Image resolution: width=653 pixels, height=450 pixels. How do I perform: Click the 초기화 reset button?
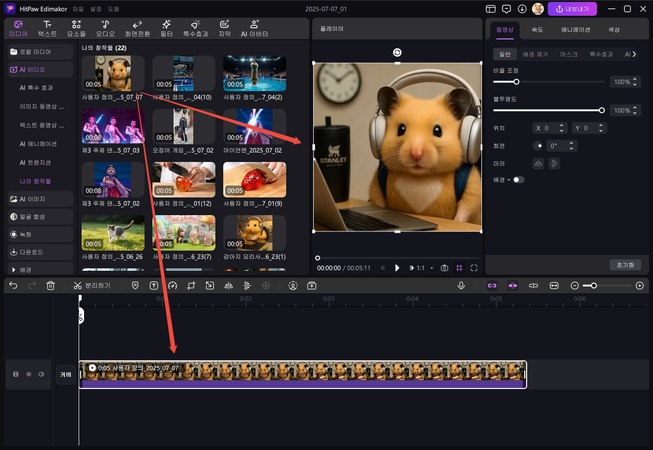(x=626, y=265)
